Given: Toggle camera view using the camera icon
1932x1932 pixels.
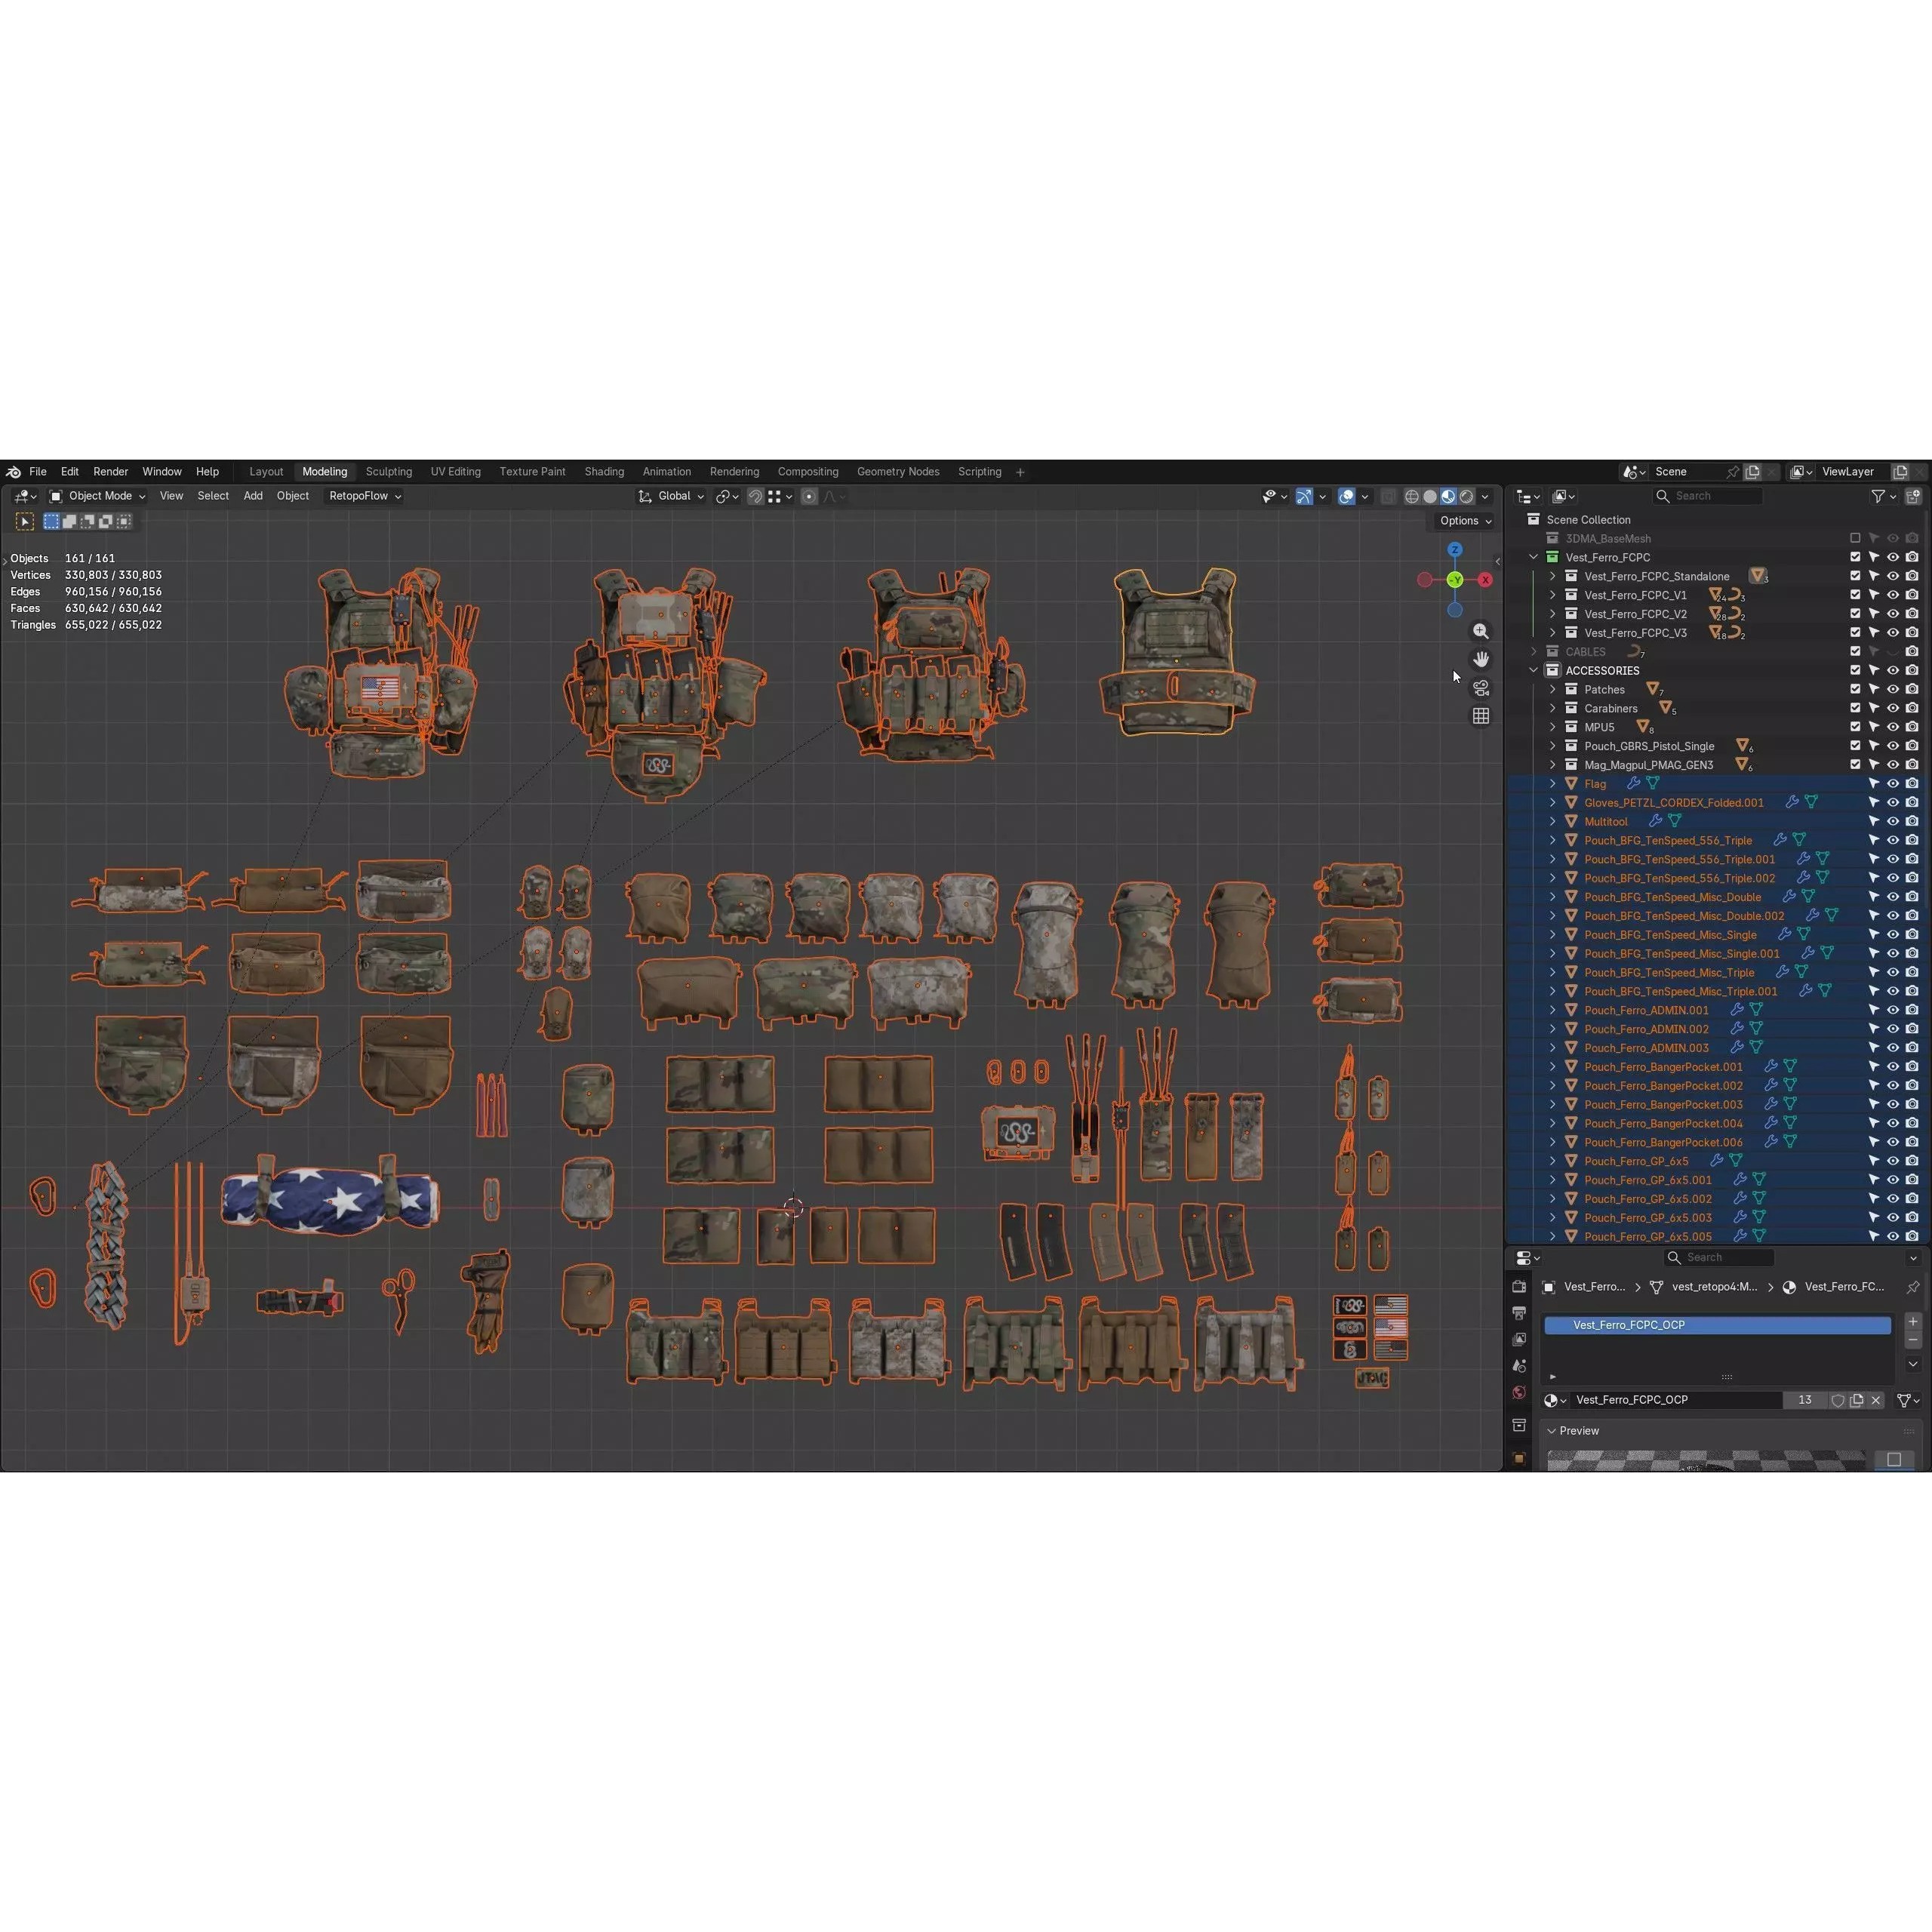Looking at the screenshot, I should point(1481,687).
